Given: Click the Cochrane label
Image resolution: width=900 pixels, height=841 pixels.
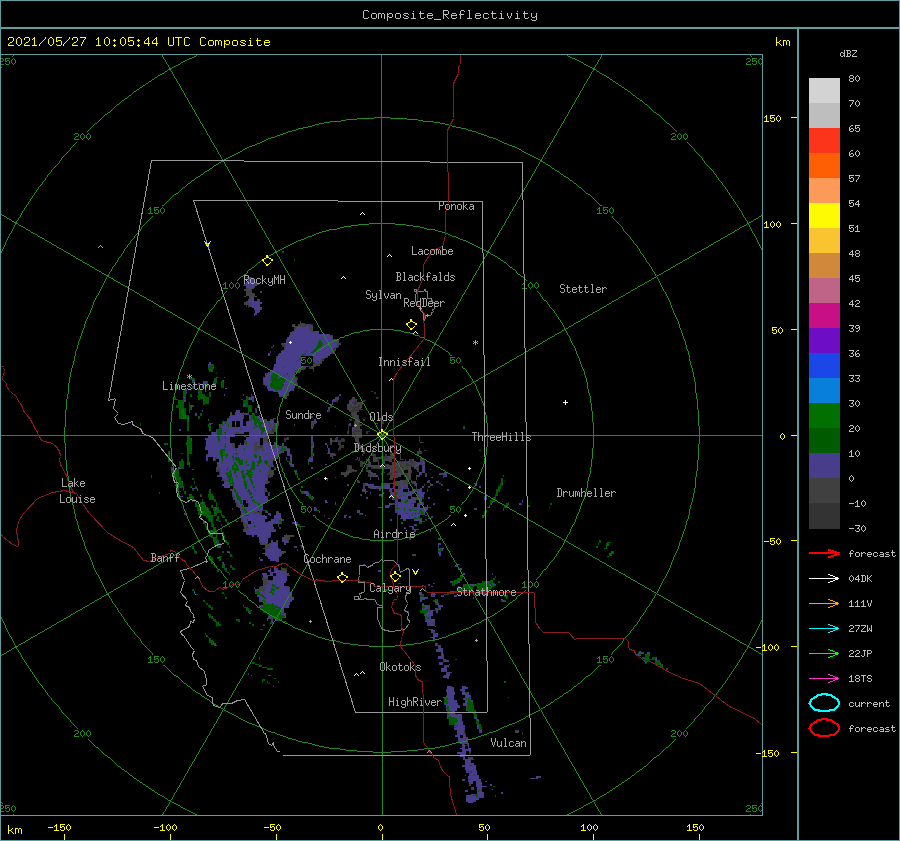Looking at the screenshot, I should (x=327, y=559).
